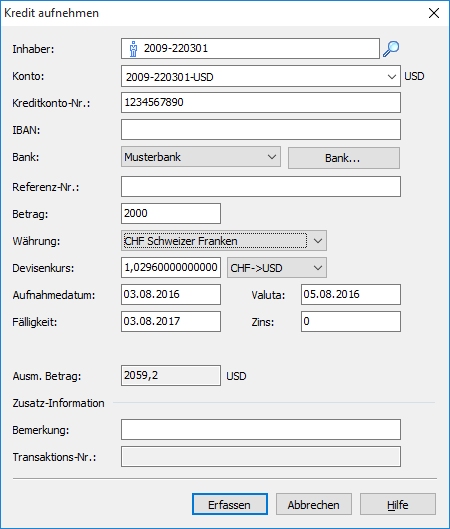
Task: Open Hilfe help button
Action: coord(398,504)
